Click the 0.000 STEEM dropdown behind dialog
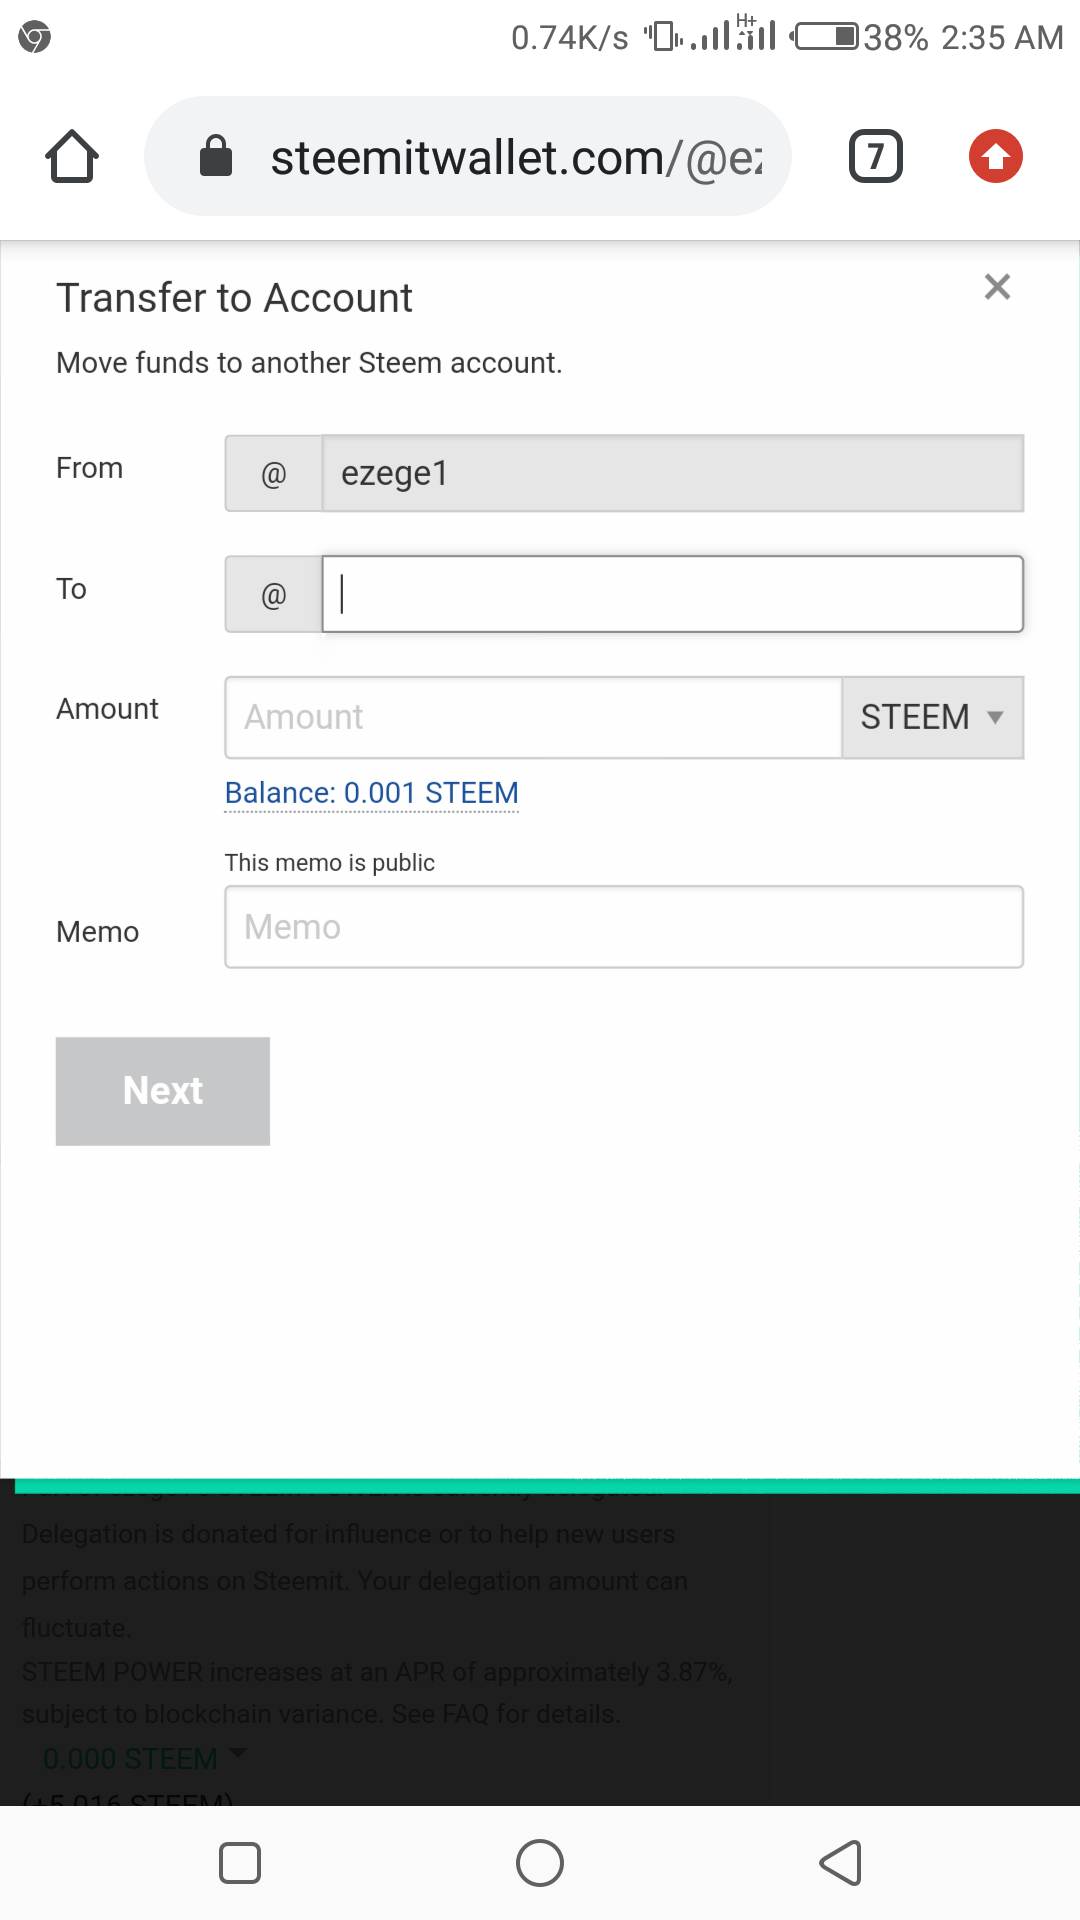 coord(144,1757)
